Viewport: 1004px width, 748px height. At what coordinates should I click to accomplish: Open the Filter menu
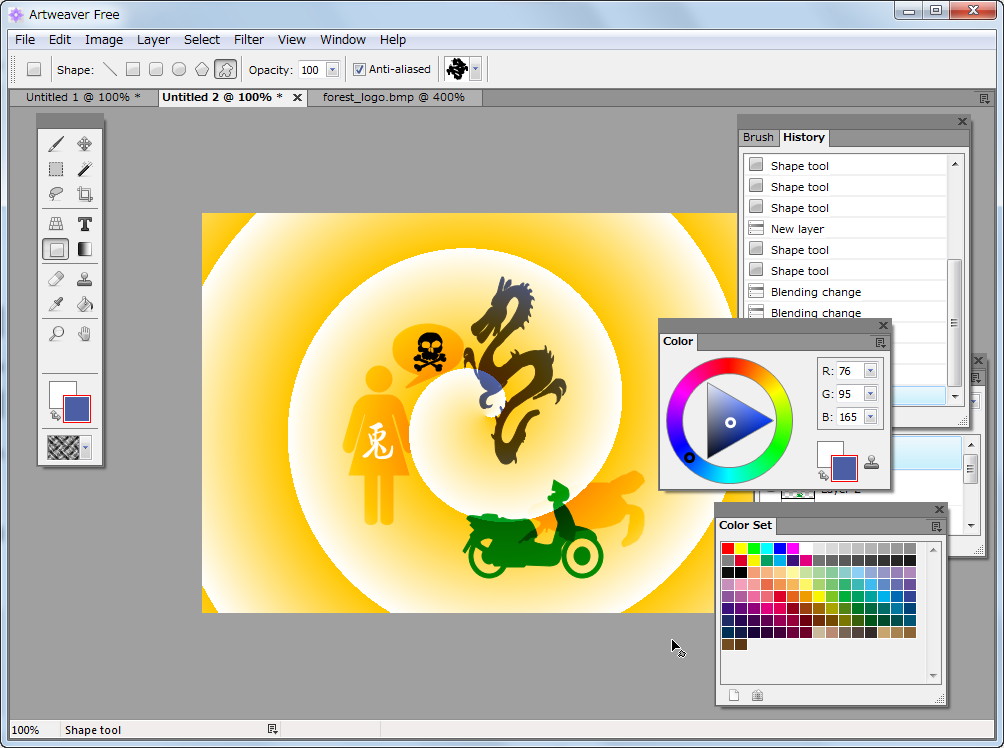point(248,40)
